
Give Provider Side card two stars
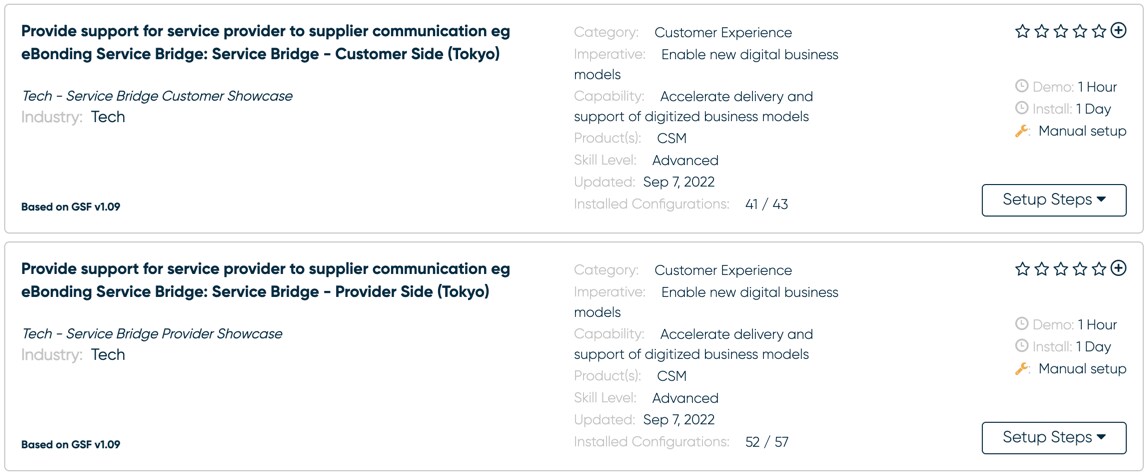tap(1041, 269)
